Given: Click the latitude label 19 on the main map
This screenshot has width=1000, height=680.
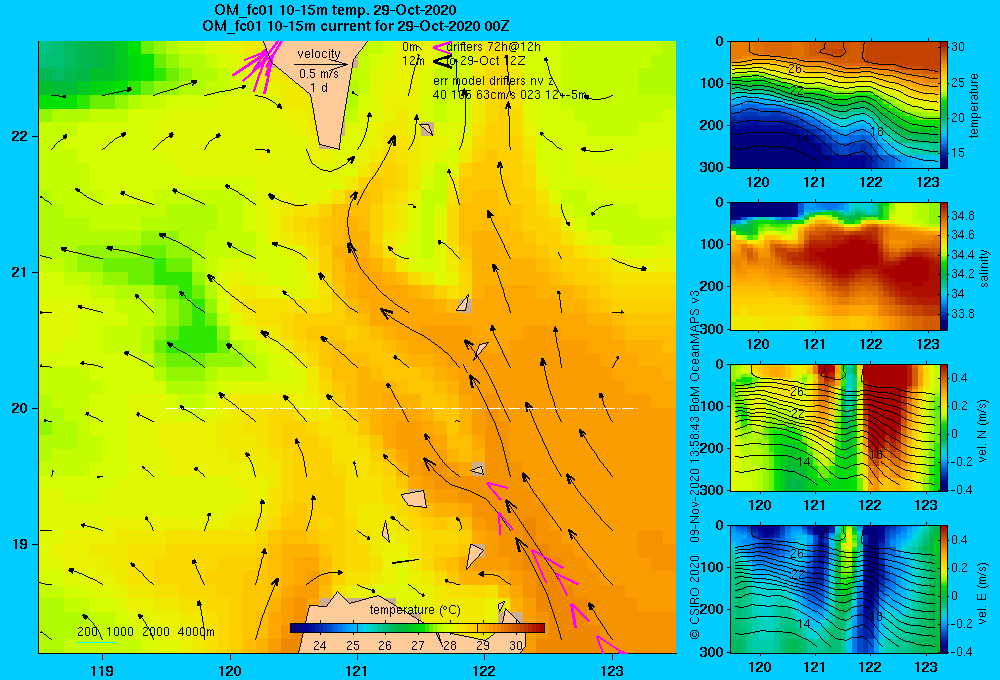Looking at the screenshot, I should tap(19, 544).
